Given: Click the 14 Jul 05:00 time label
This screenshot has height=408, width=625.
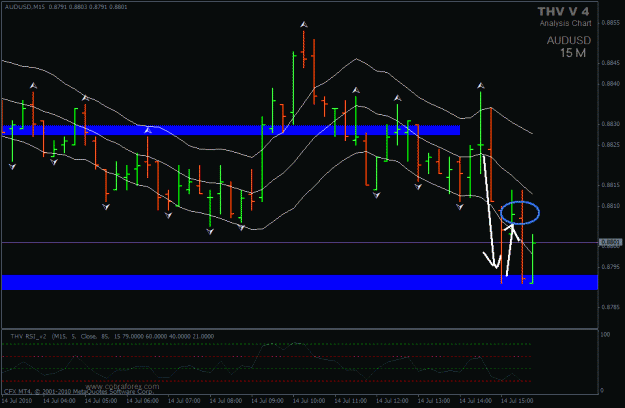Looking at the screenshot, I should [101, 400].
